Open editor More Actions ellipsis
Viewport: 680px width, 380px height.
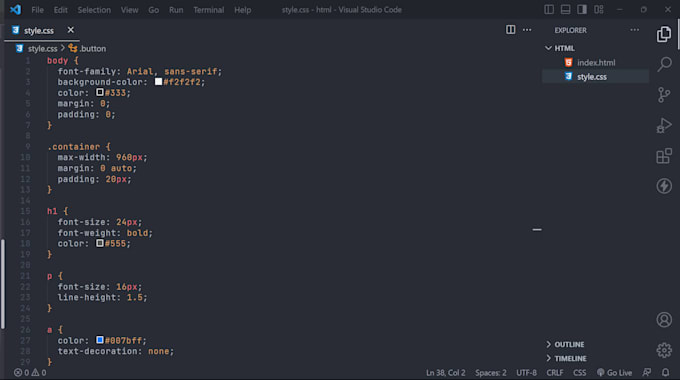pyautogui.click(x=527, y=30)
